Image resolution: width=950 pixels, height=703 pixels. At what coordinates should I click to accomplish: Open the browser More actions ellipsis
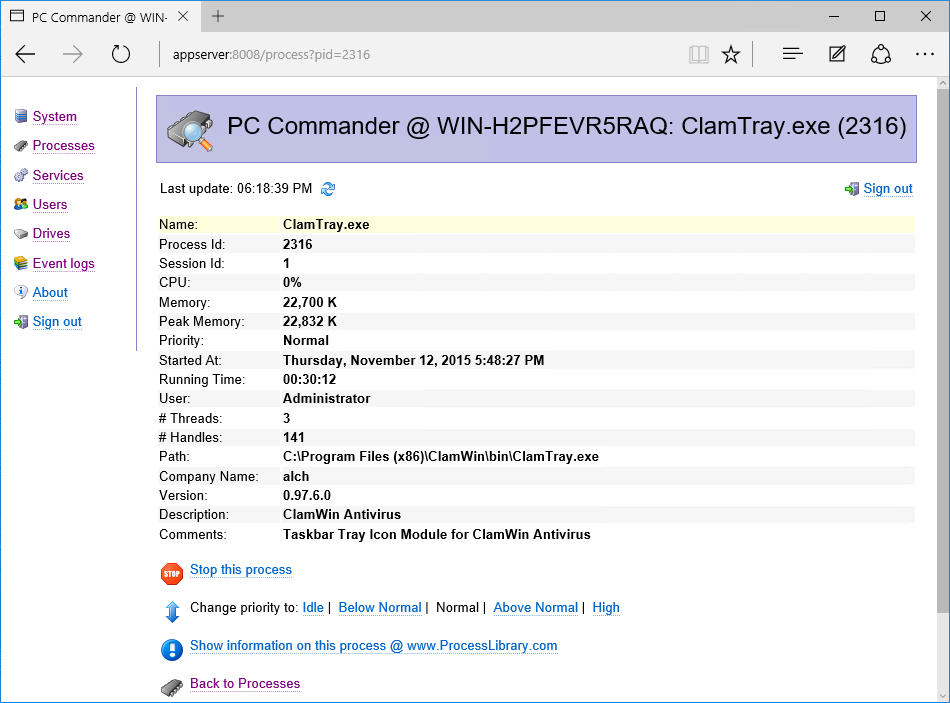(925, 55)
